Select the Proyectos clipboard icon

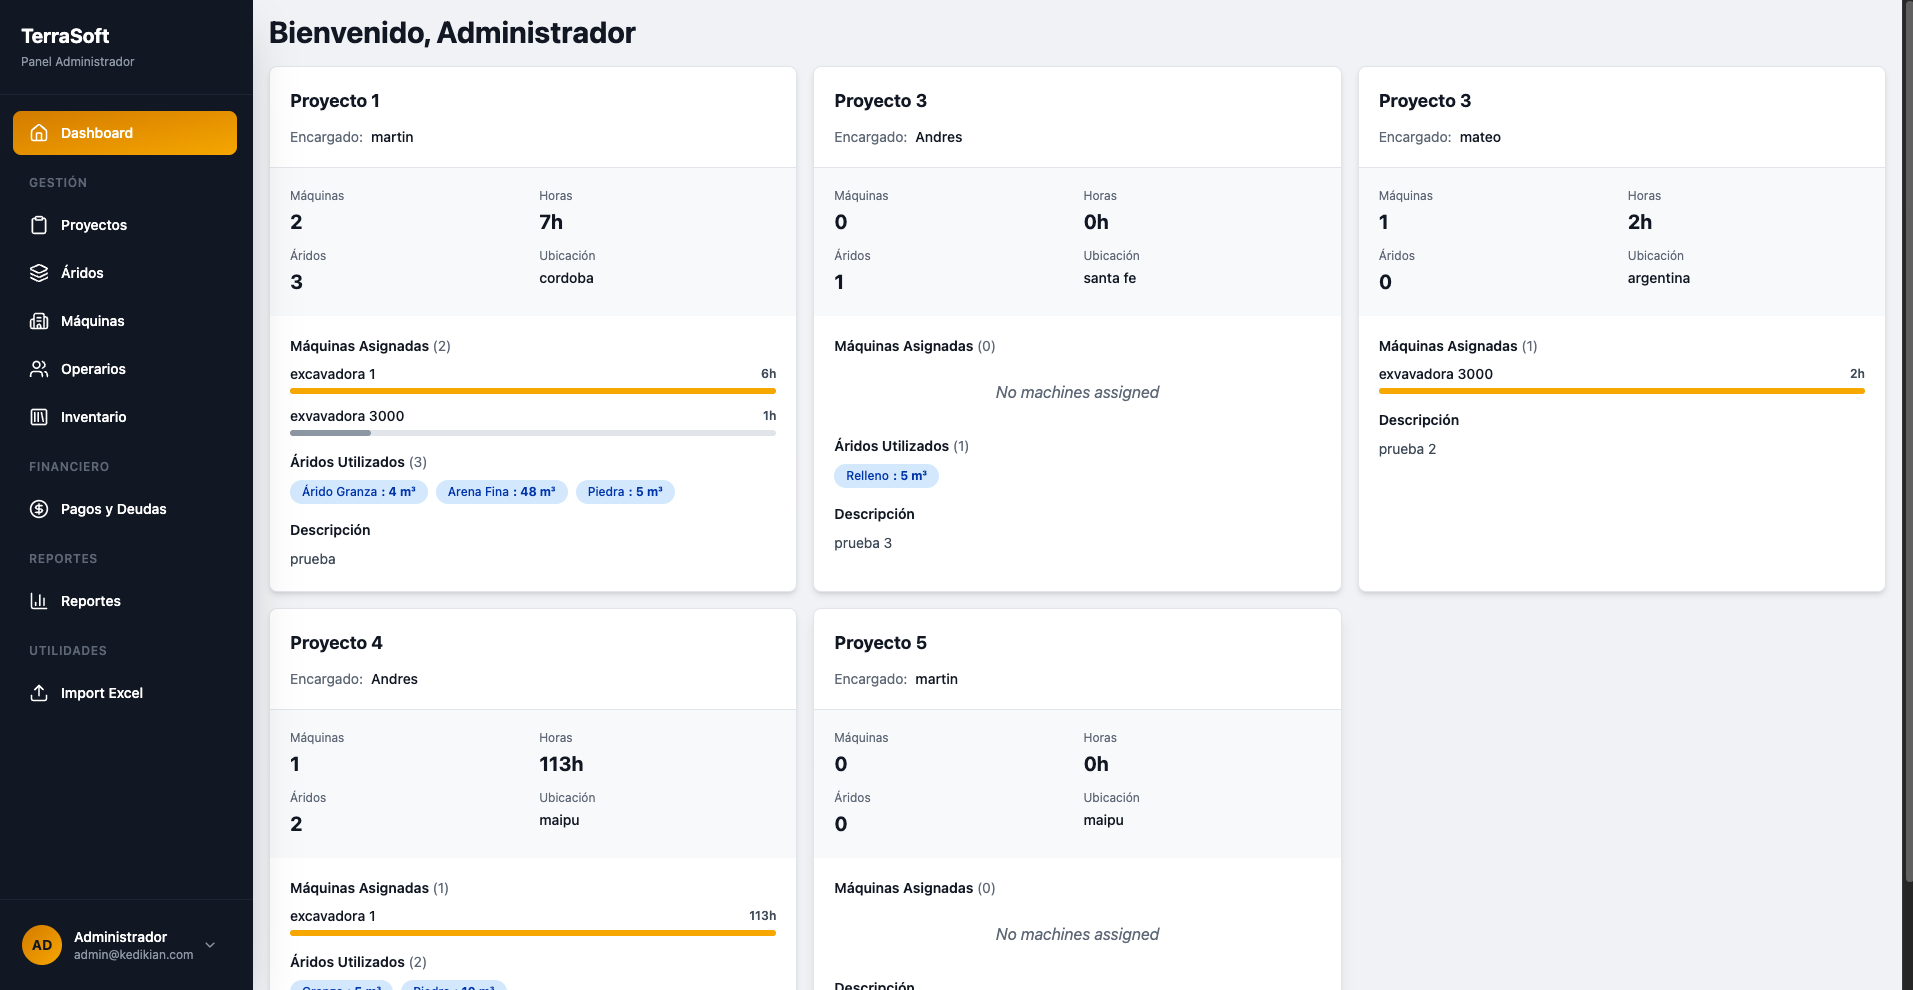click(38, 225)
